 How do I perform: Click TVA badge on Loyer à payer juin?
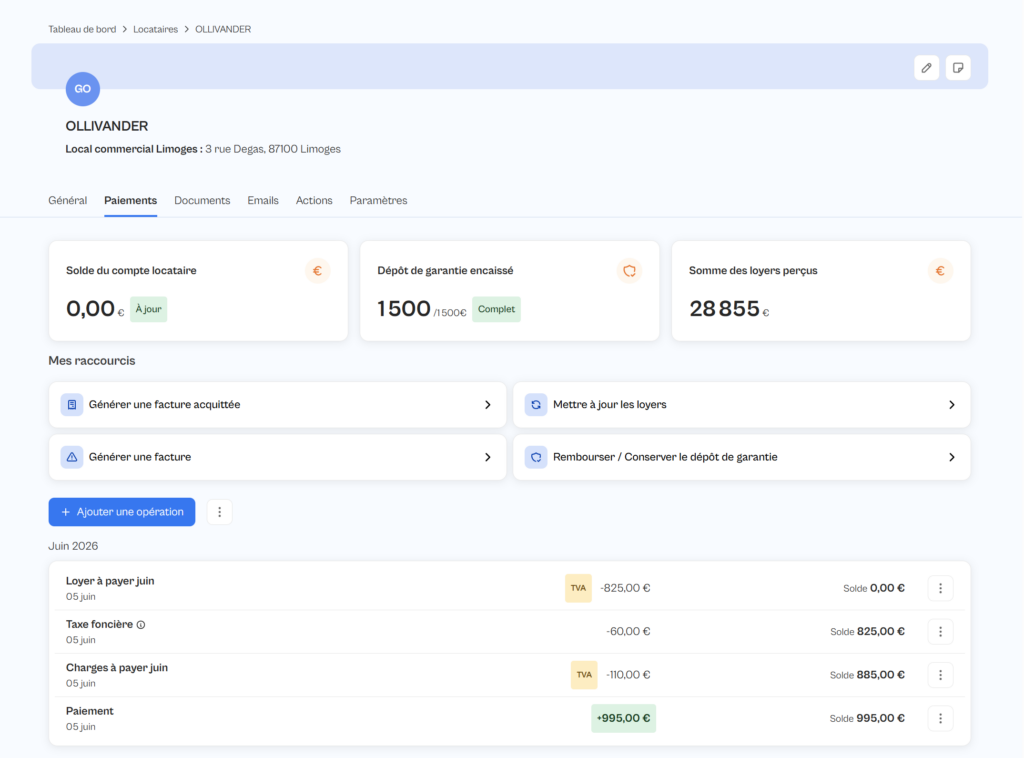[x=578, y=588]
